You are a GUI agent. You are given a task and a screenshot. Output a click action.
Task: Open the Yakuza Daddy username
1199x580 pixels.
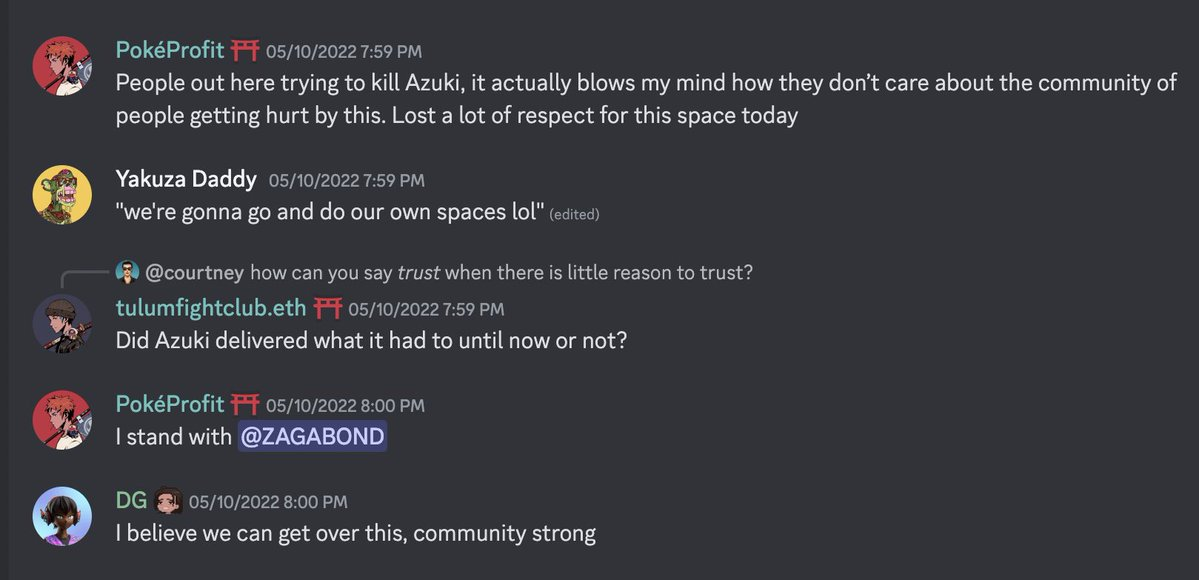tap(186, 180)
